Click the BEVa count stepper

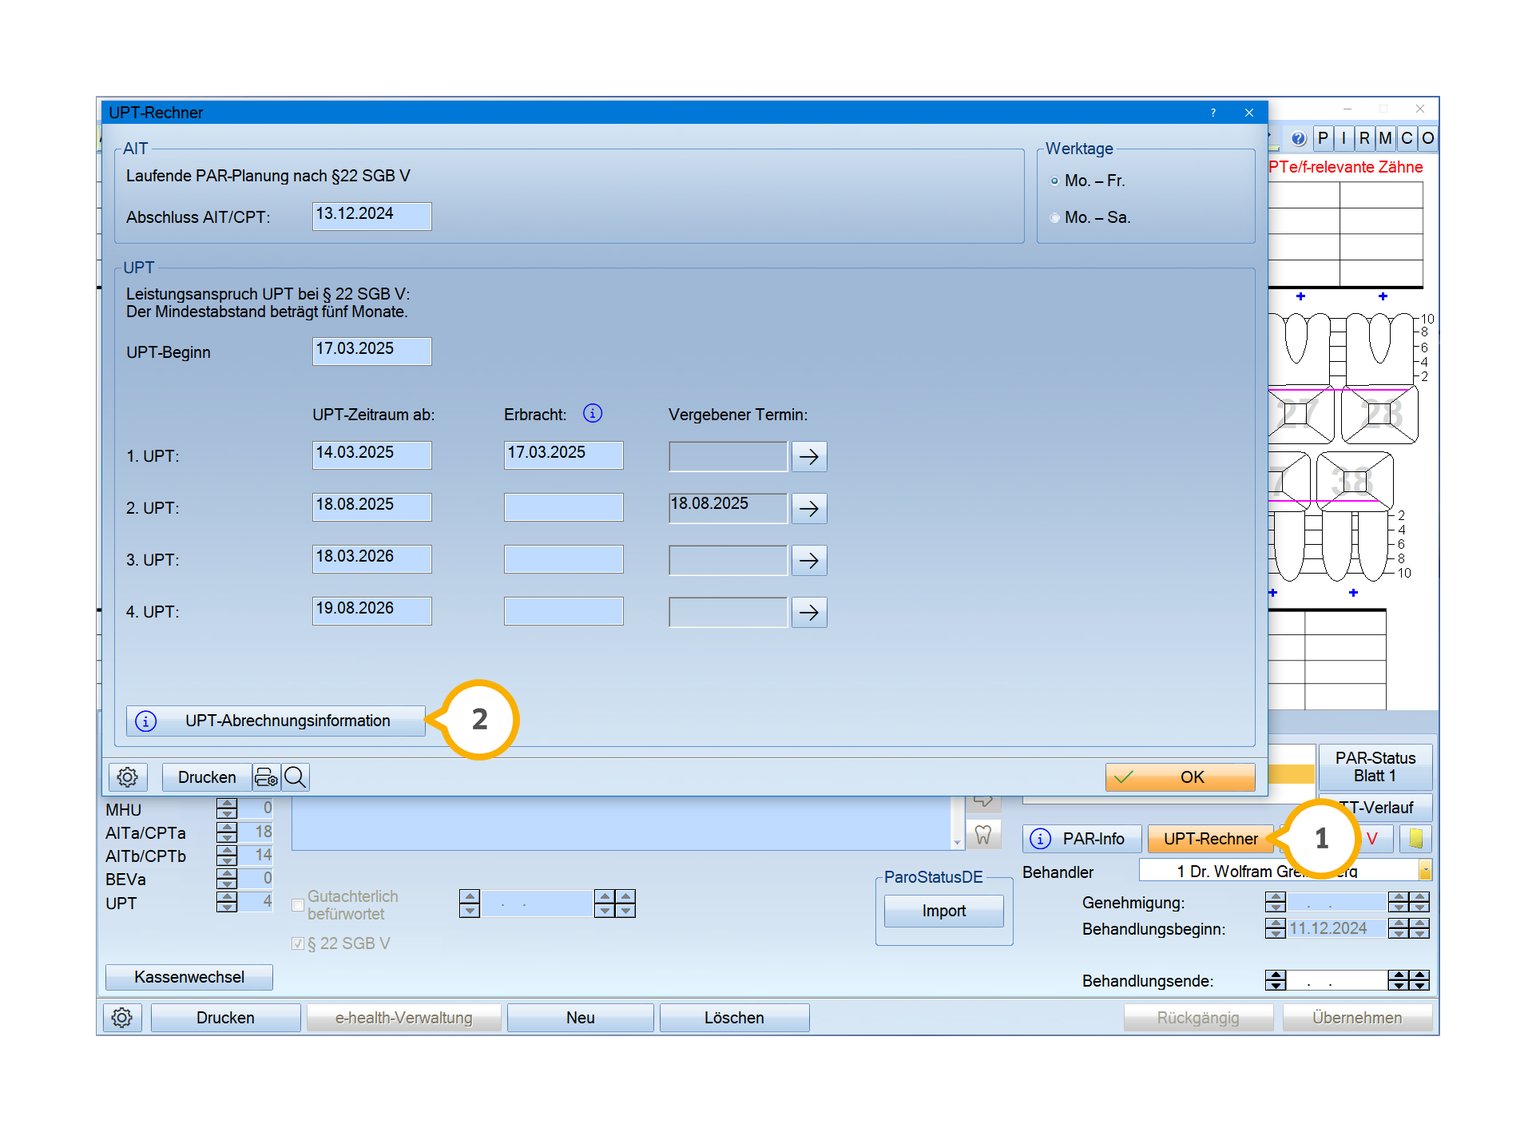click(x=227, y=878)
